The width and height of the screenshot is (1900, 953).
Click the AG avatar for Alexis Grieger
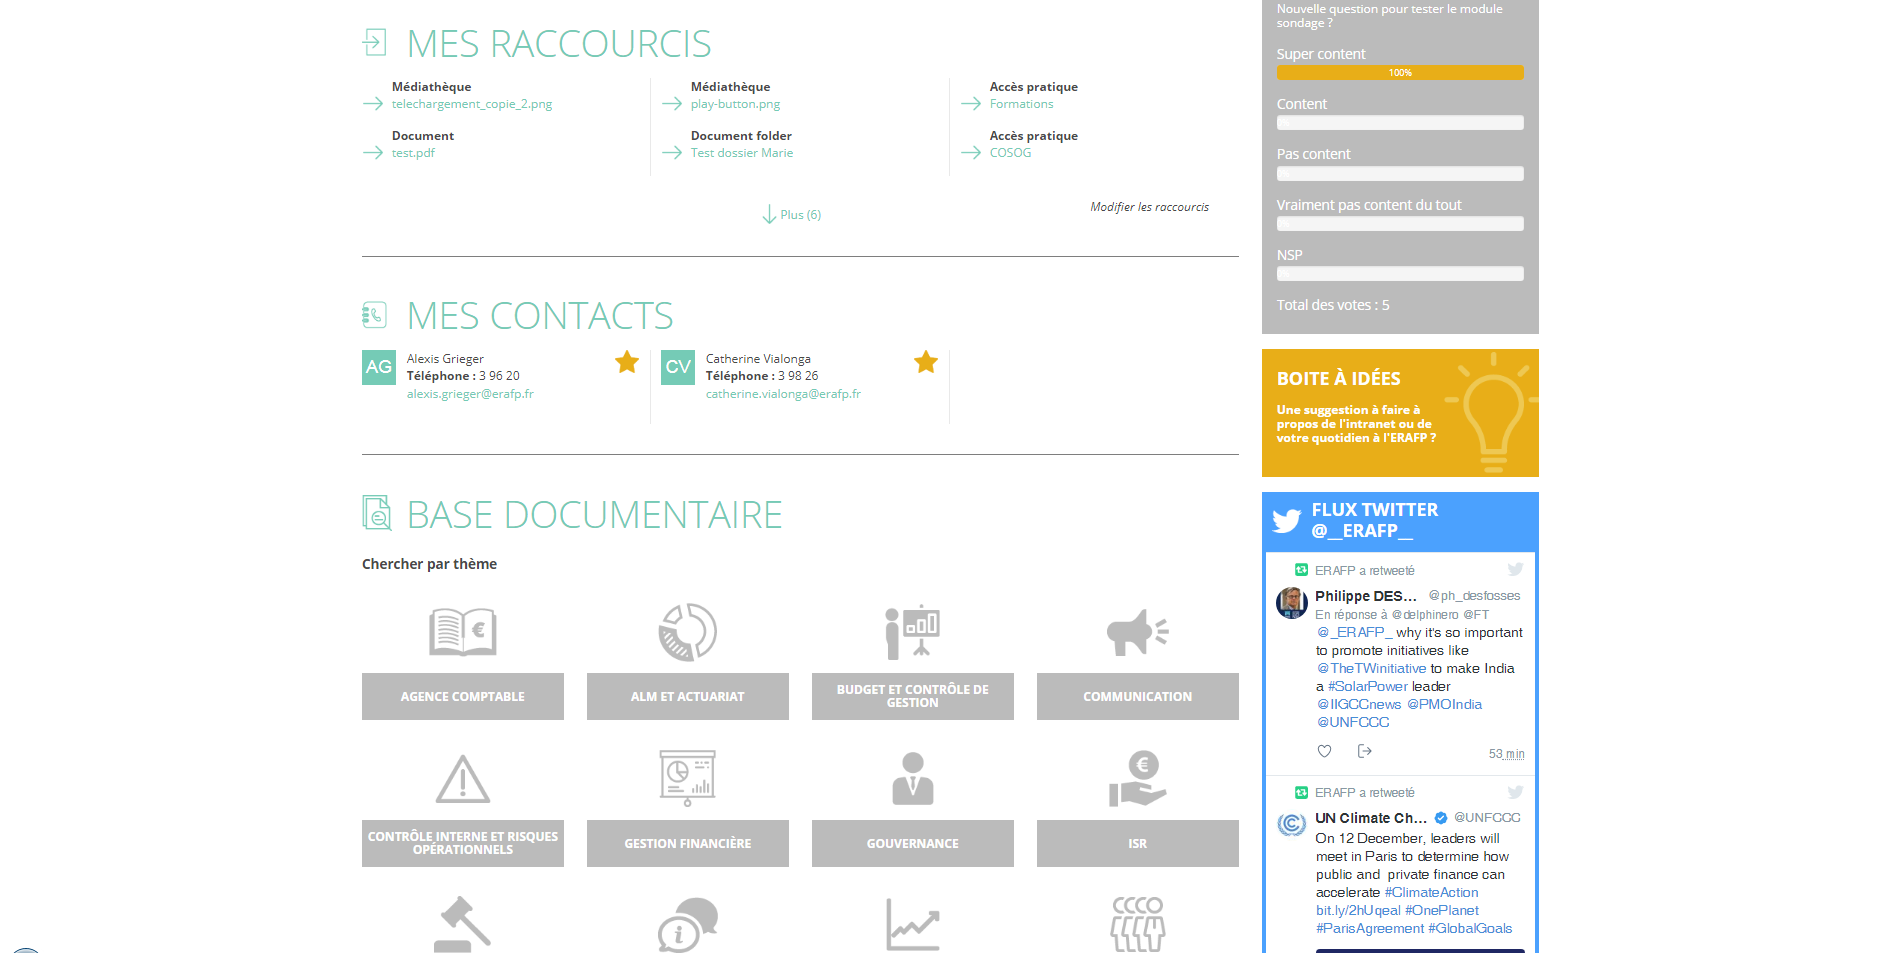379,367
